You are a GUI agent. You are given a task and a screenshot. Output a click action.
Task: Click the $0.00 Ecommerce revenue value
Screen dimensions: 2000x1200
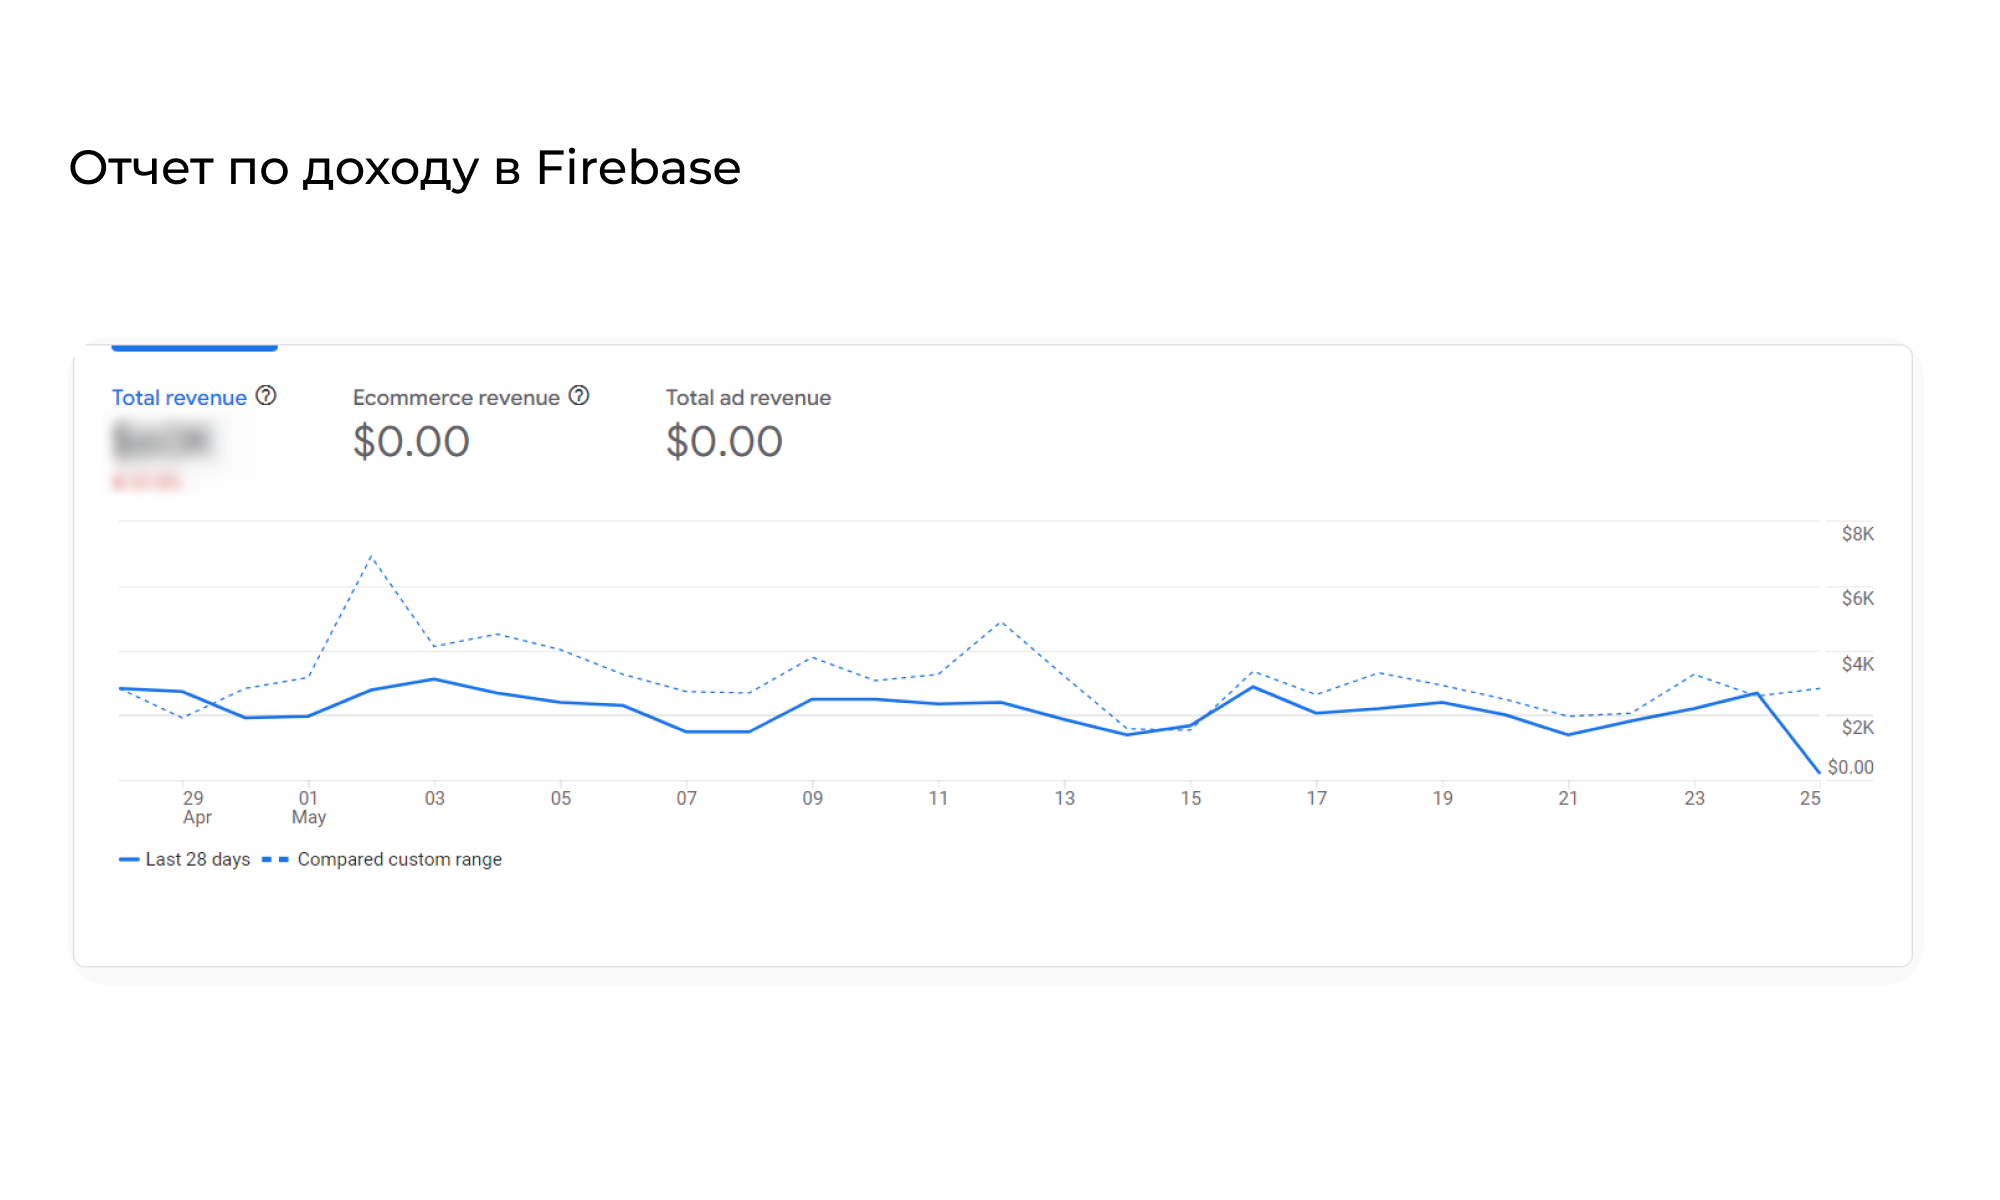pos(411,441)
